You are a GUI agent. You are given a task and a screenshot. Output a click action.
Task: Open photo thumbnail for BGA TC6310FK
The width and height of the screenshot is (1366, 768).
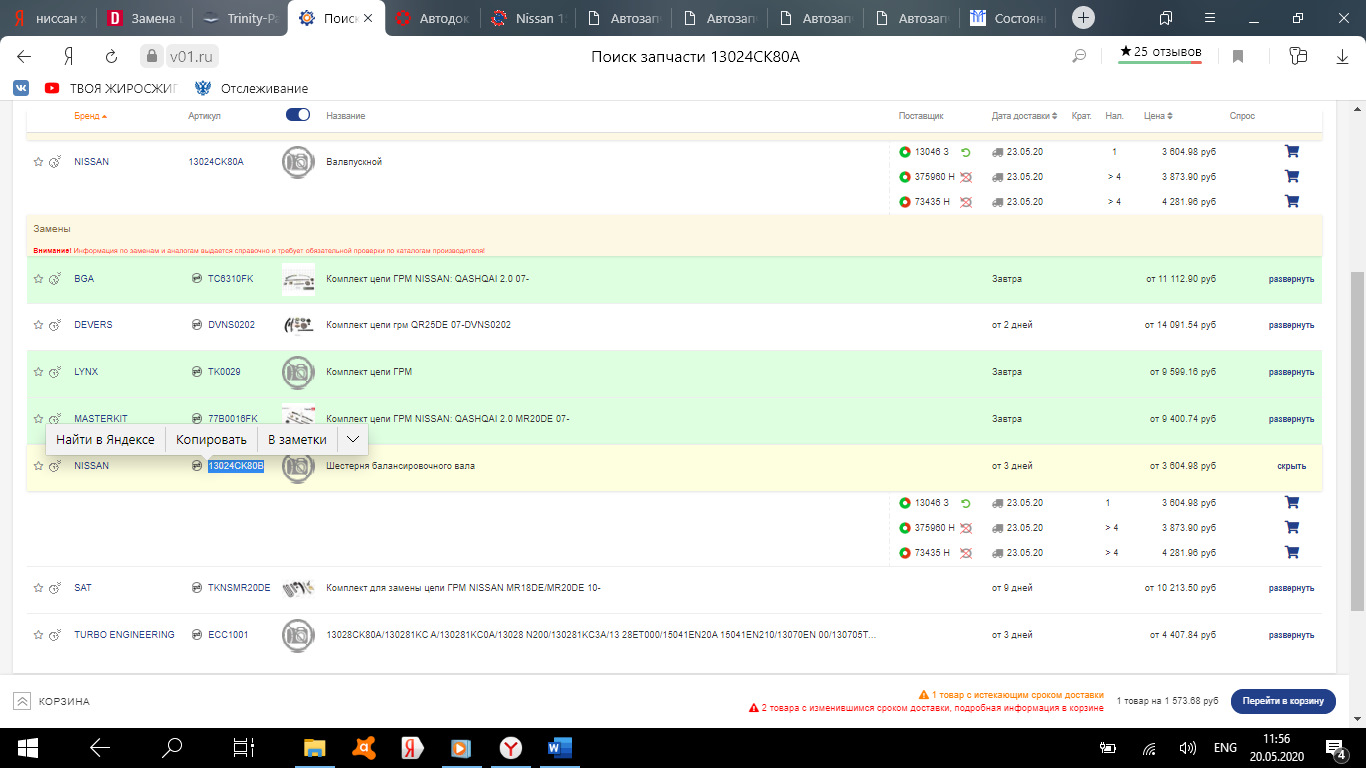coord(298,279)
